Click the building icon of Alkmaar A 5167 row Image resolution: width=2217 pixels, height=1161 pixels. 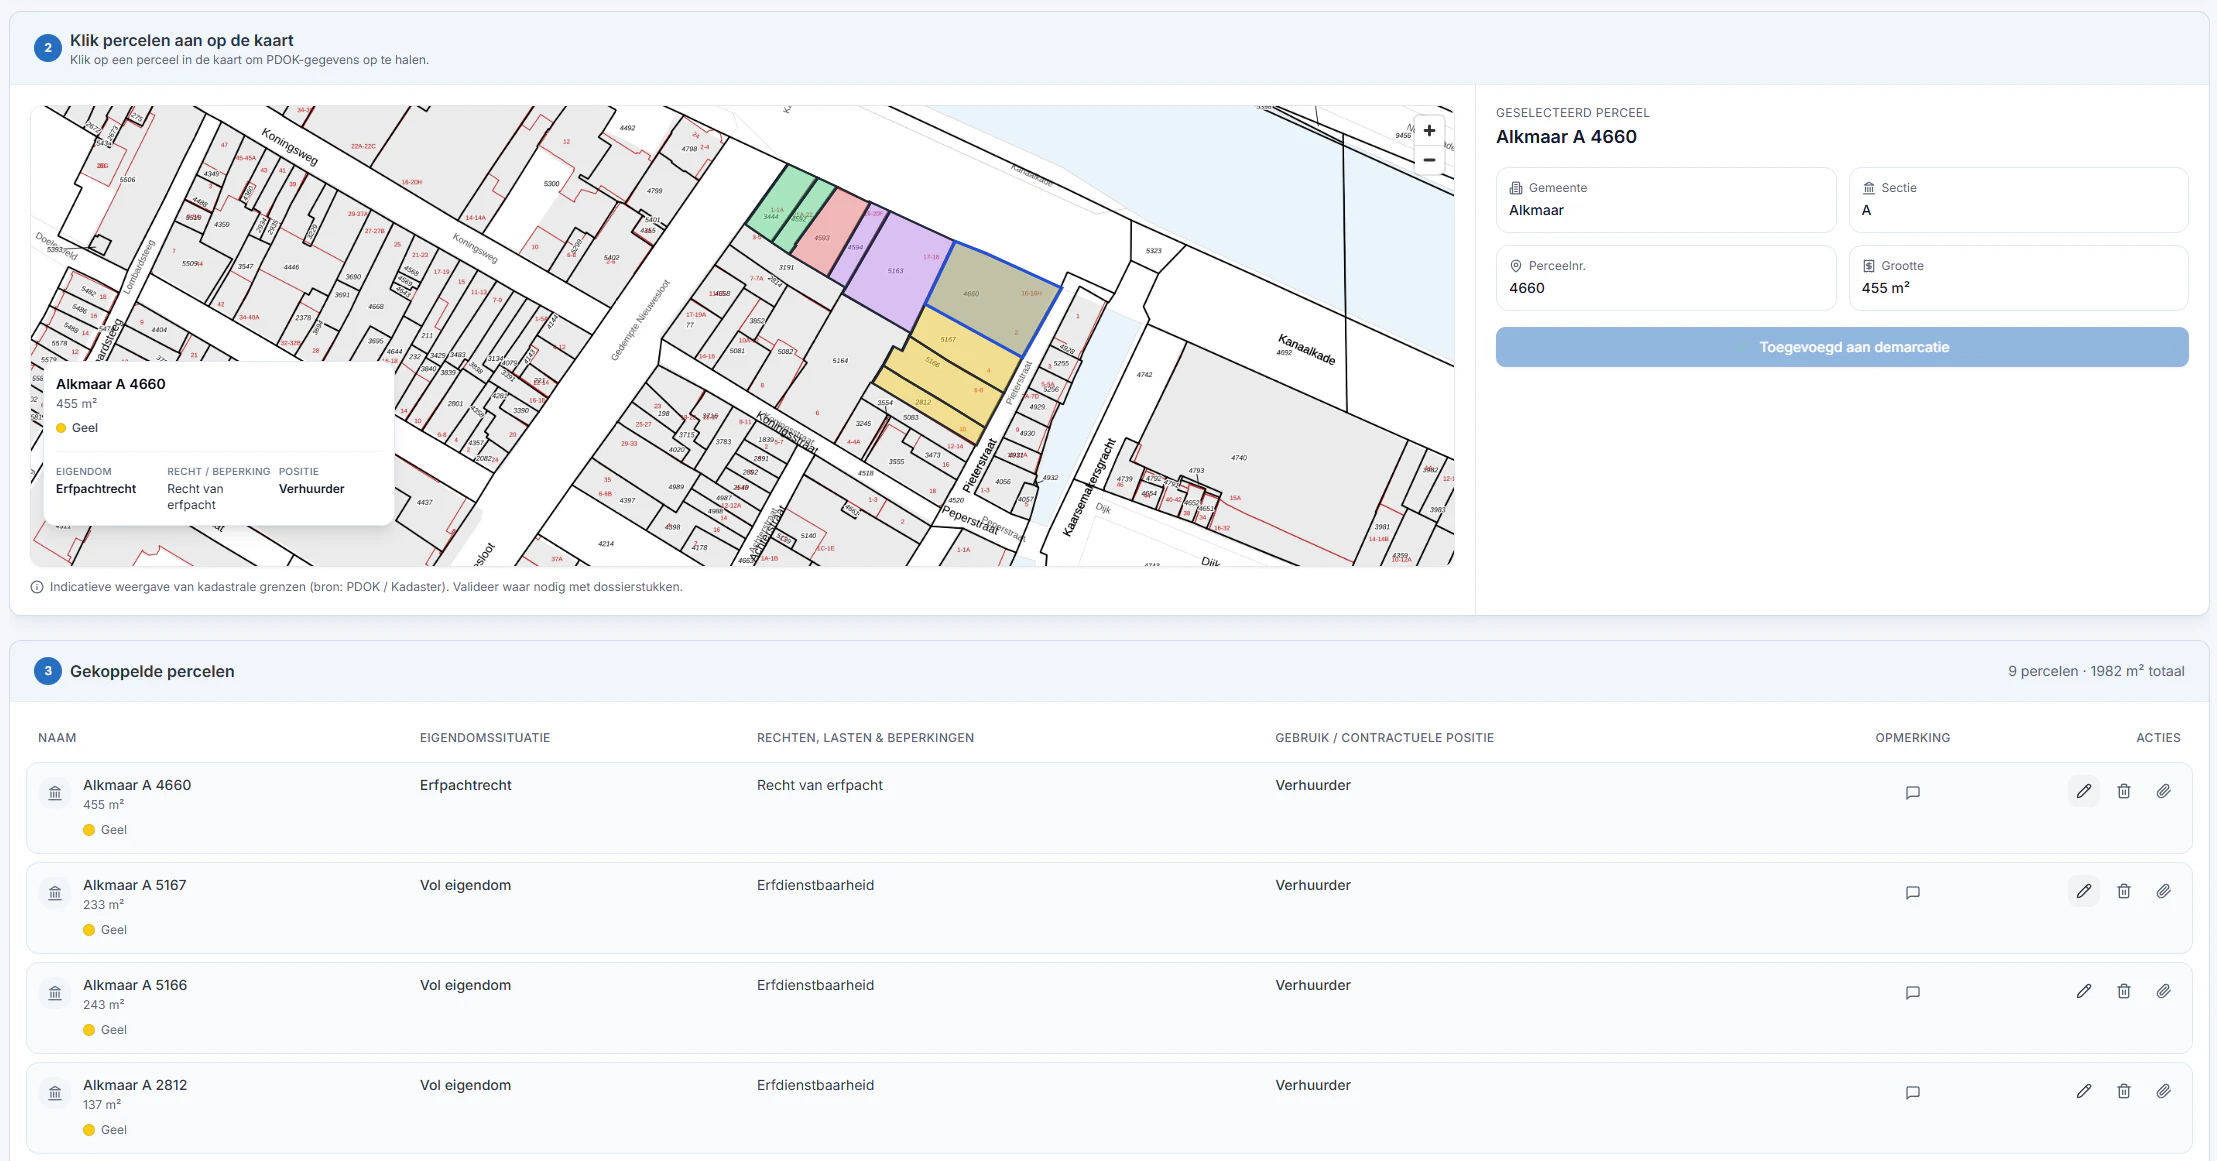(55, 893)
